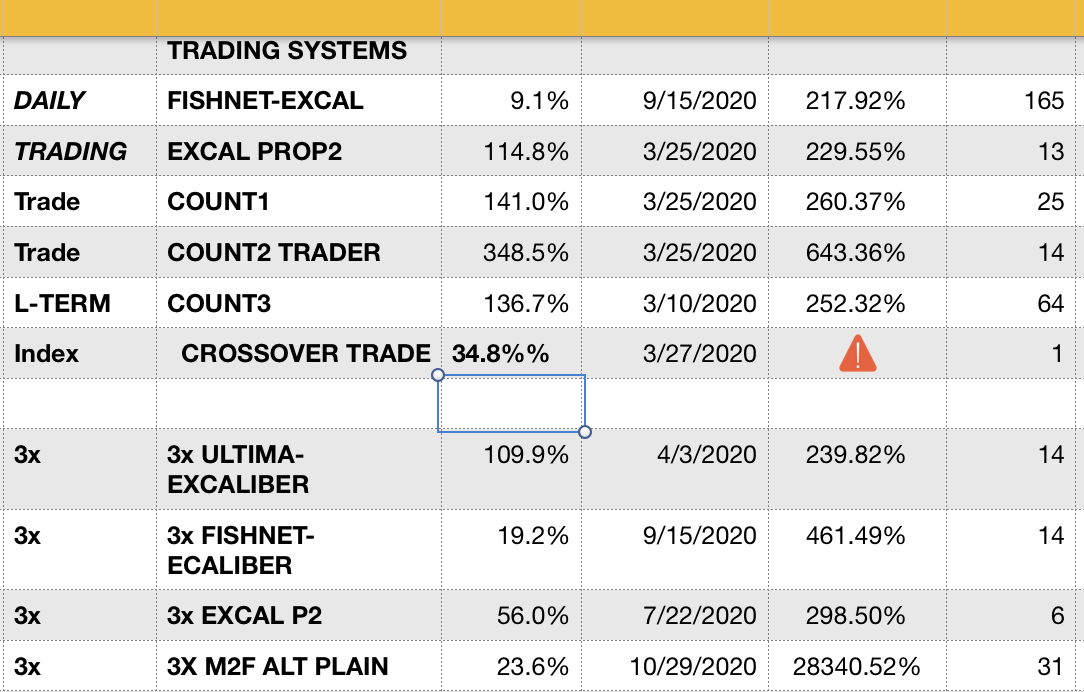The image size is (1084, 692).
Task: Select the DAILY label cell
Action: coord(50,101)
